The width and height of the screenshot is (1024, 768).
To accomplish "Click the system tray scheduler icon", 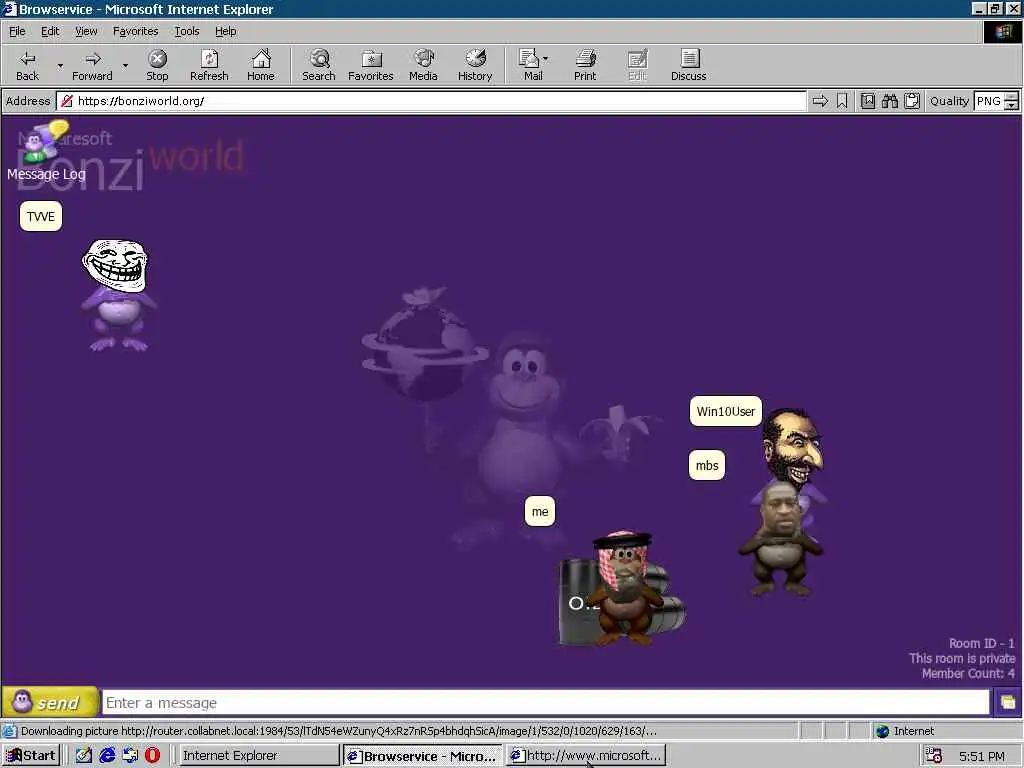I will click(934, 756).
